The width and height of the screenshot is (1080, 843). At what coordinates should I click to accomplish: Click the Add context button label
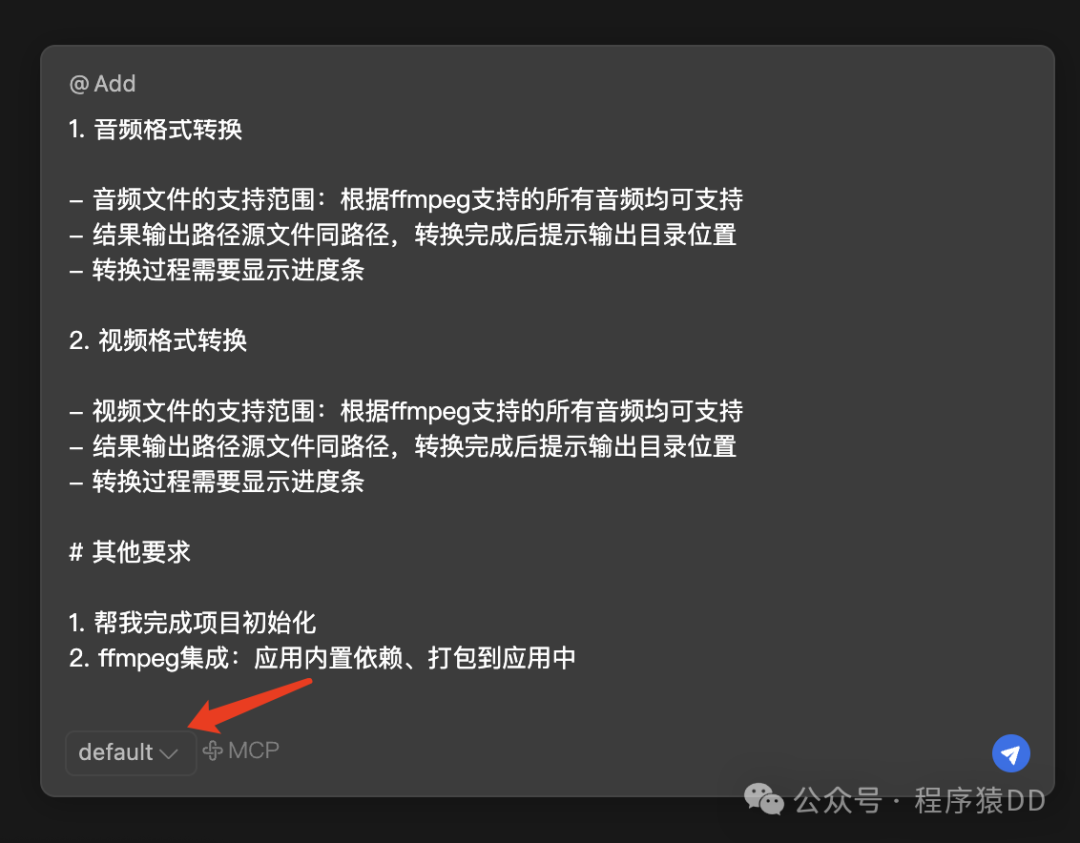pyautogui.click(x=115, y=84)
